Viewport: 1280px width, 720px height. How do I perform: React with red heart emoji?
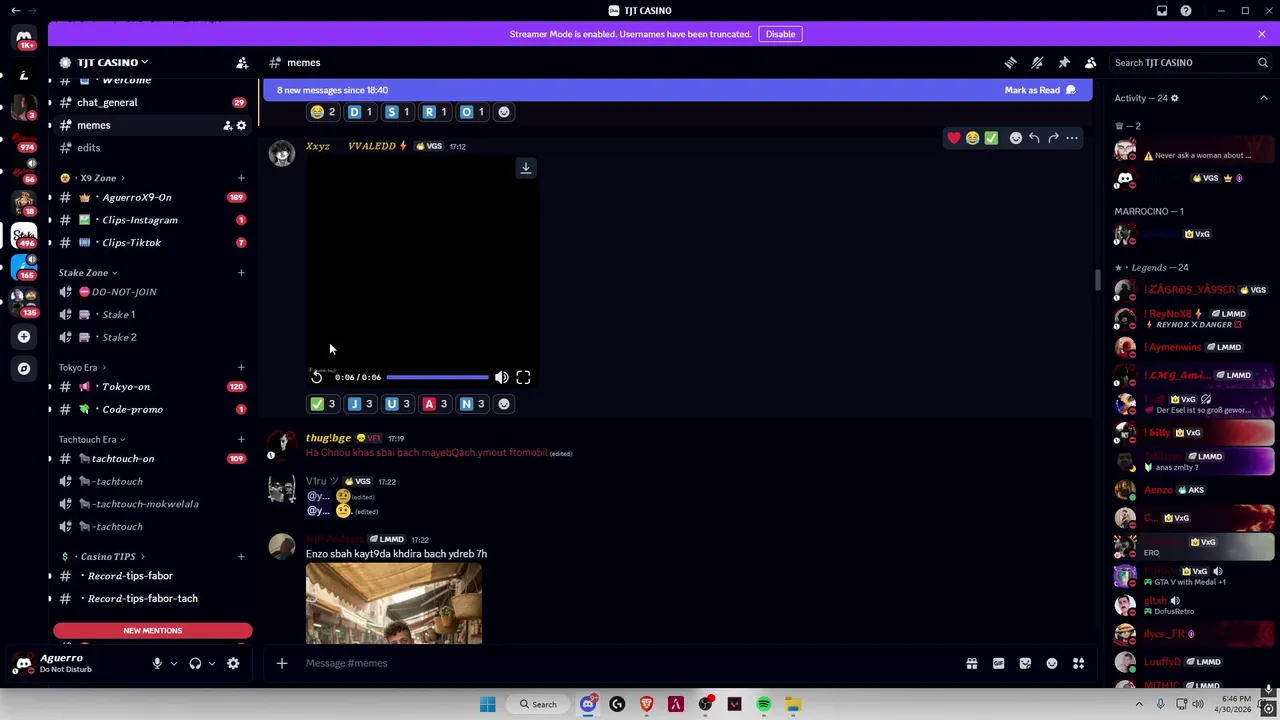[954, 138]
